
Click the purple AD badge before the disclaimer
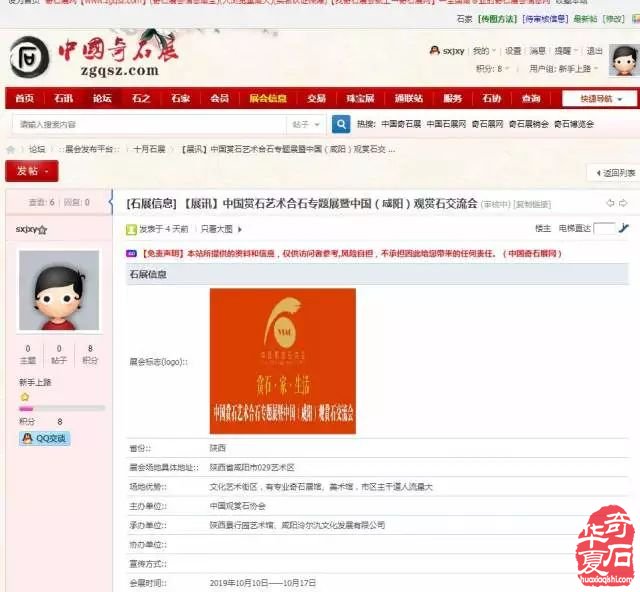point(131,254)
